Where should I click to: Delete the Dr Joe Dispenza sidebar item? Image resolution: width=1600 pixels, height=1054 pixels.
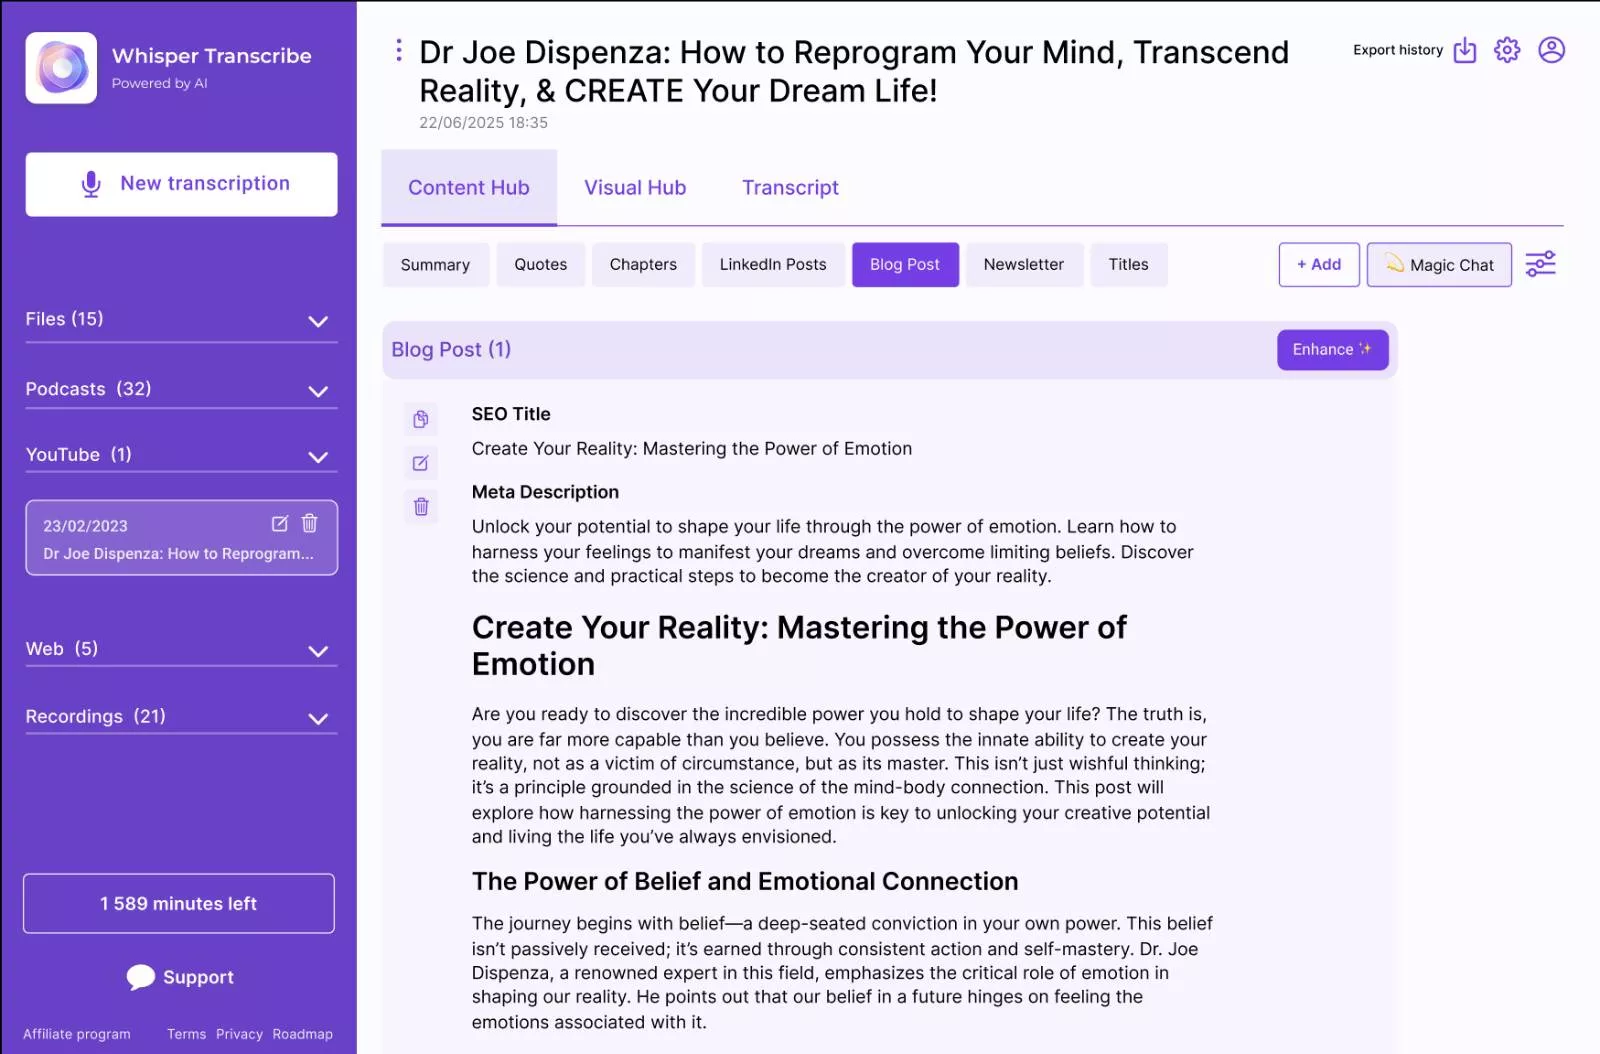310,524
